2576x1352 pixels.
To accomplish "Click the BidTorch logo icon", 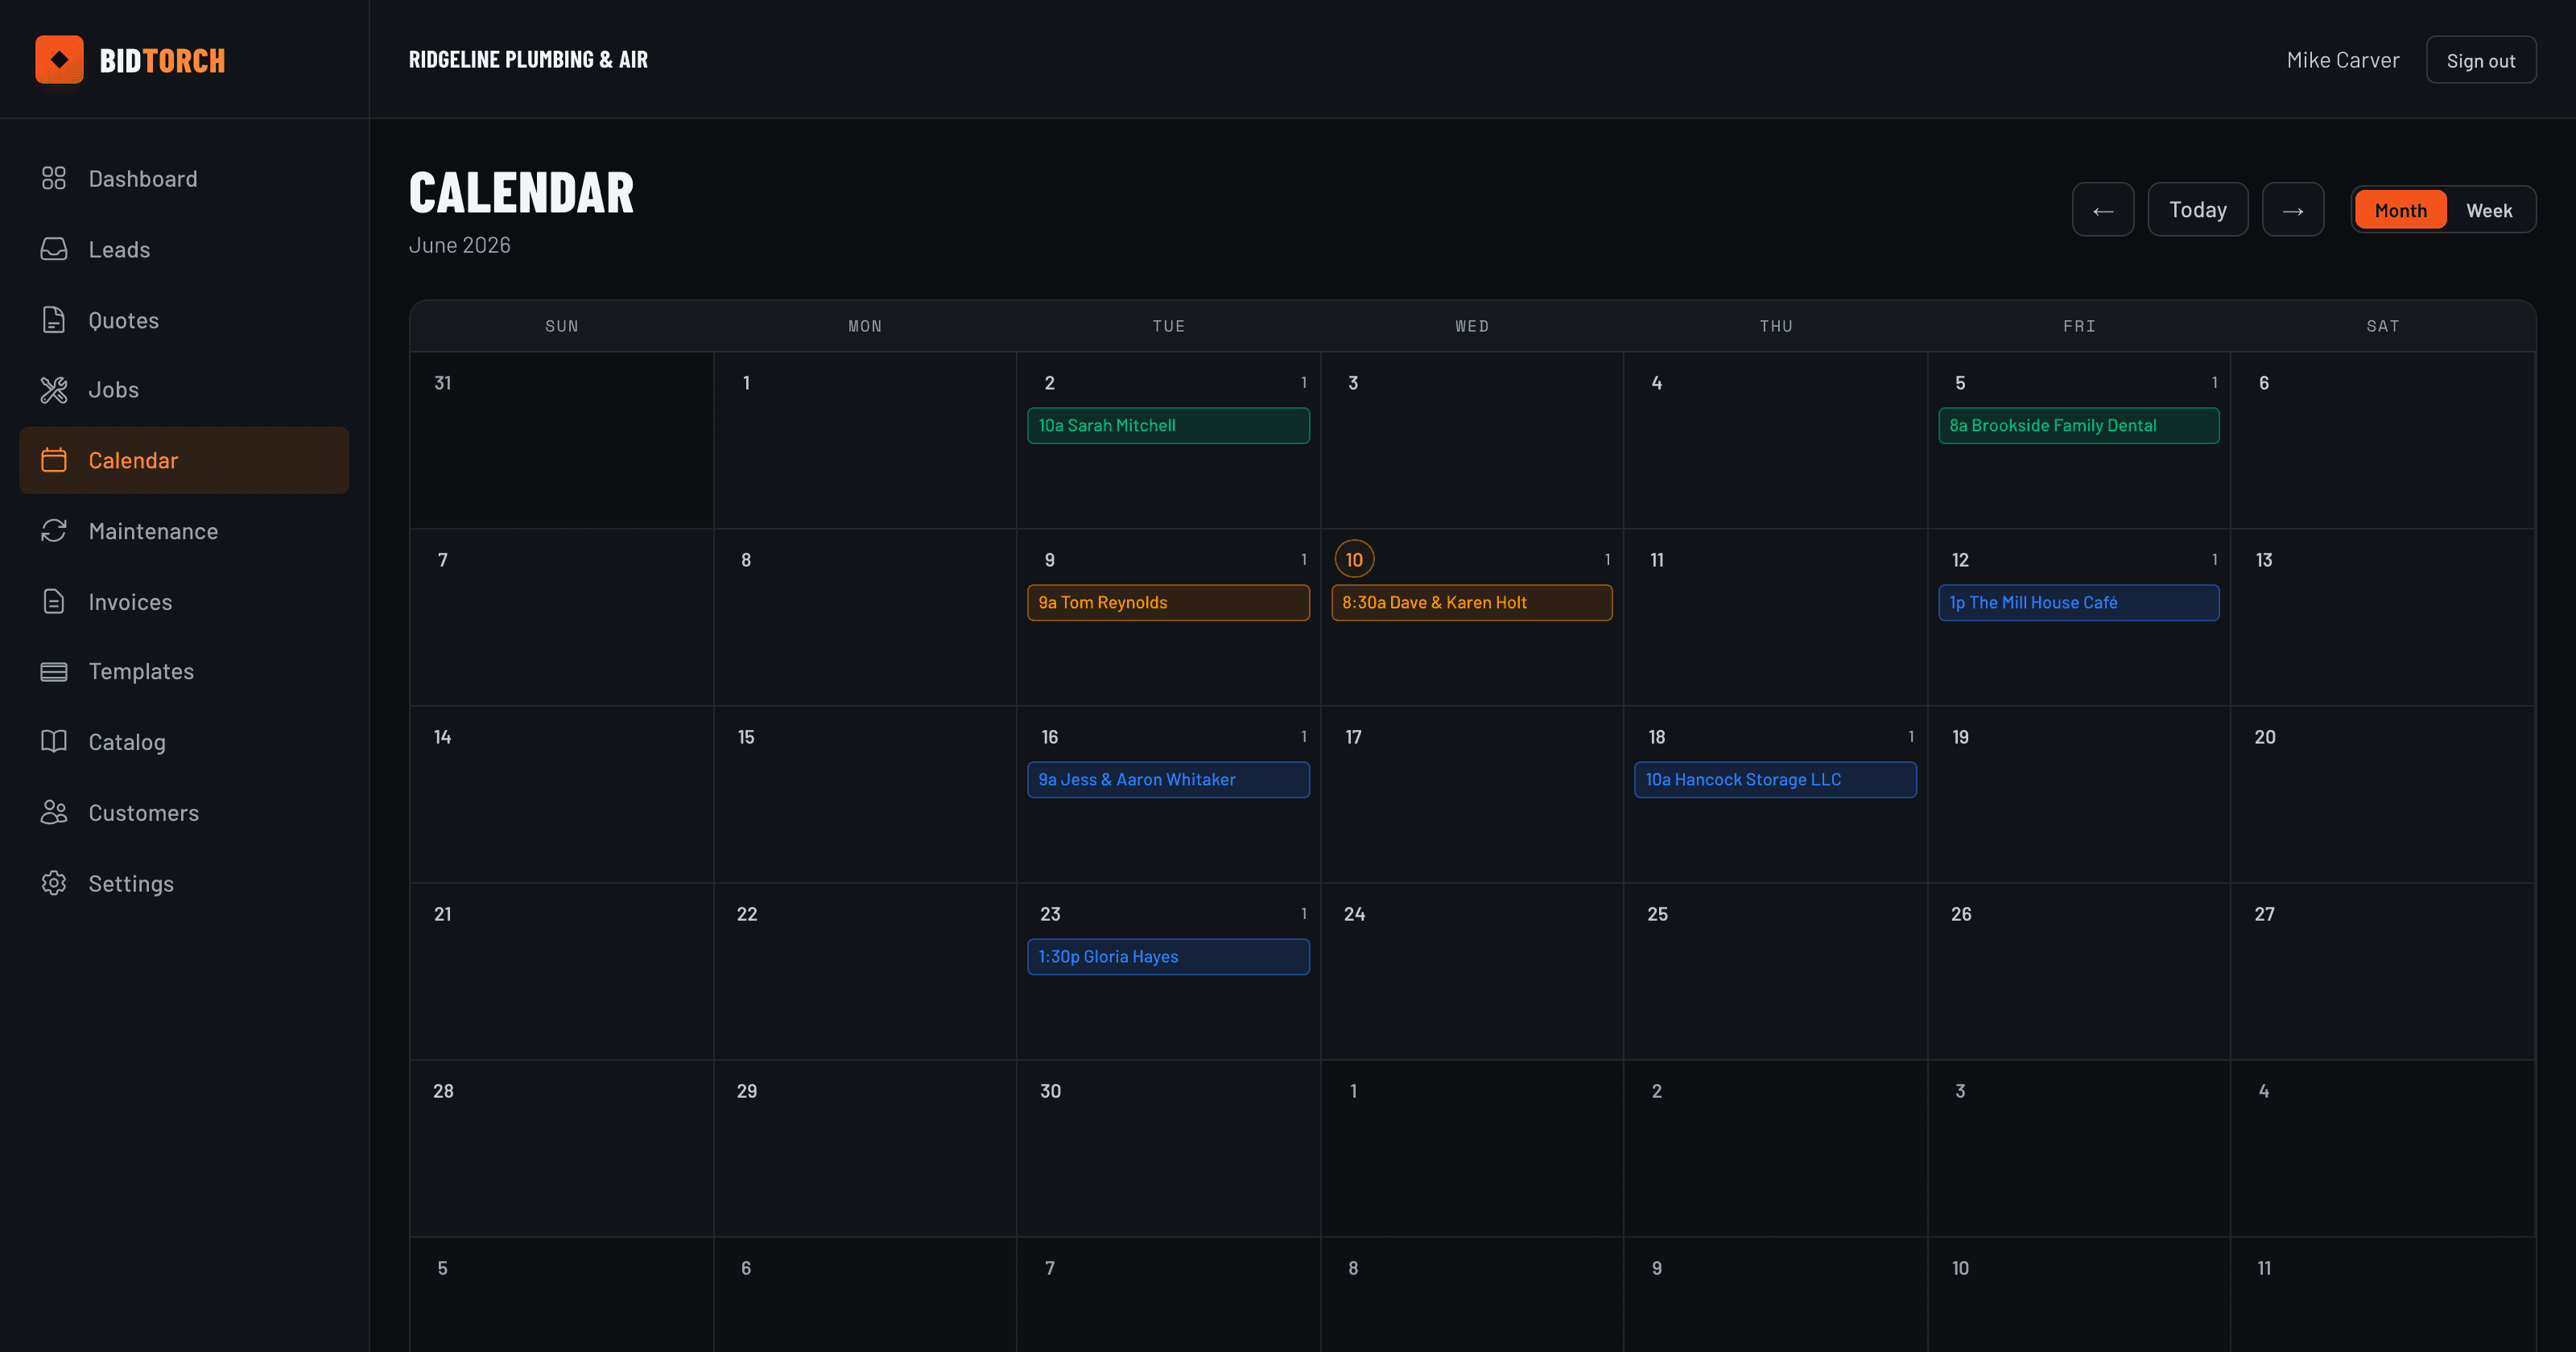I will [x=59, y=60].
